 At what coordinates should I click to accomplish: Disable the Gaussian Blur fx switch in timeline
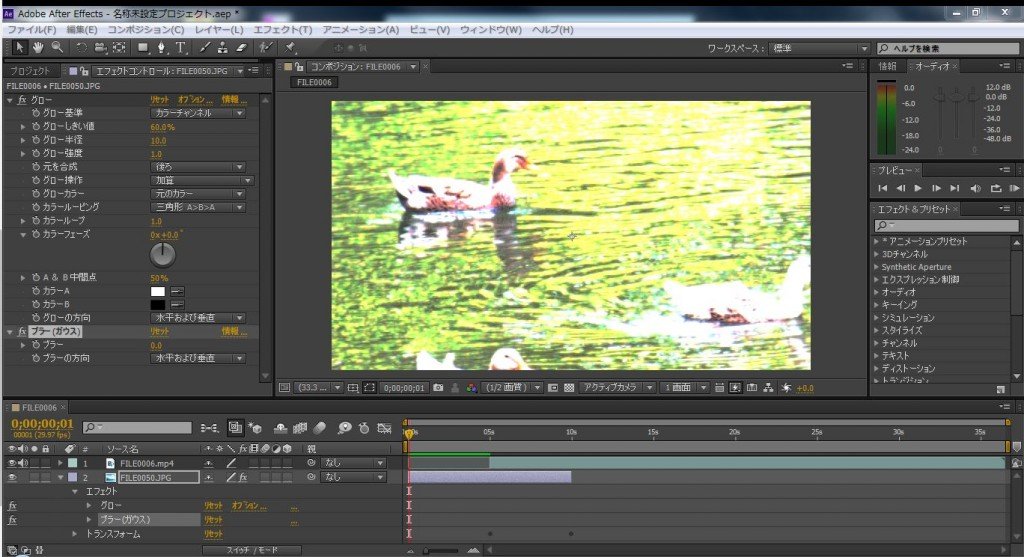tap(12, 520)
